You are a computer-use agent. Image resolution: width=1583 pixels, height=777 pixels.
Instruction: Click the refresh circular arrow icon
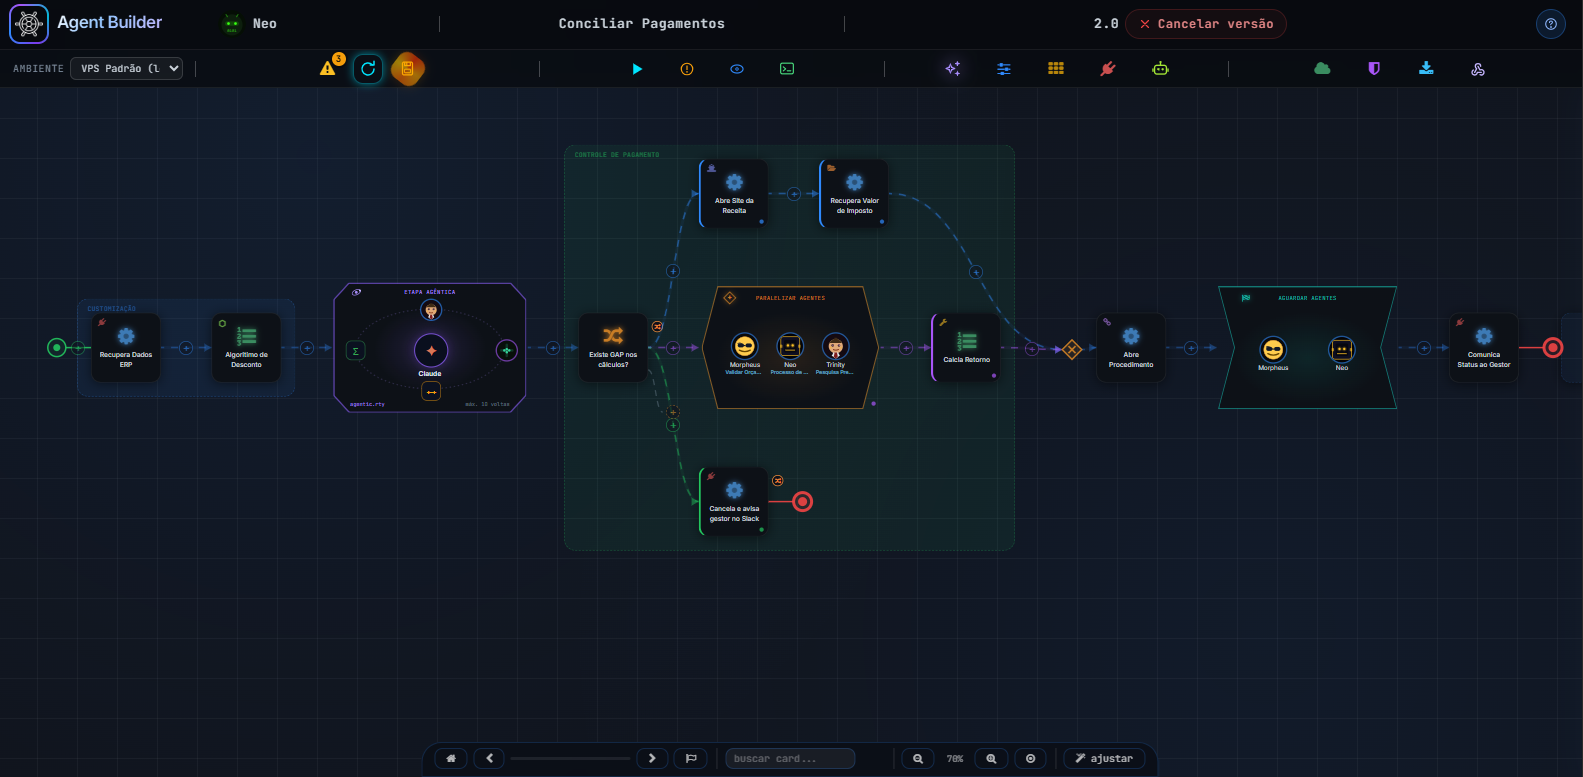pos(368,69)
